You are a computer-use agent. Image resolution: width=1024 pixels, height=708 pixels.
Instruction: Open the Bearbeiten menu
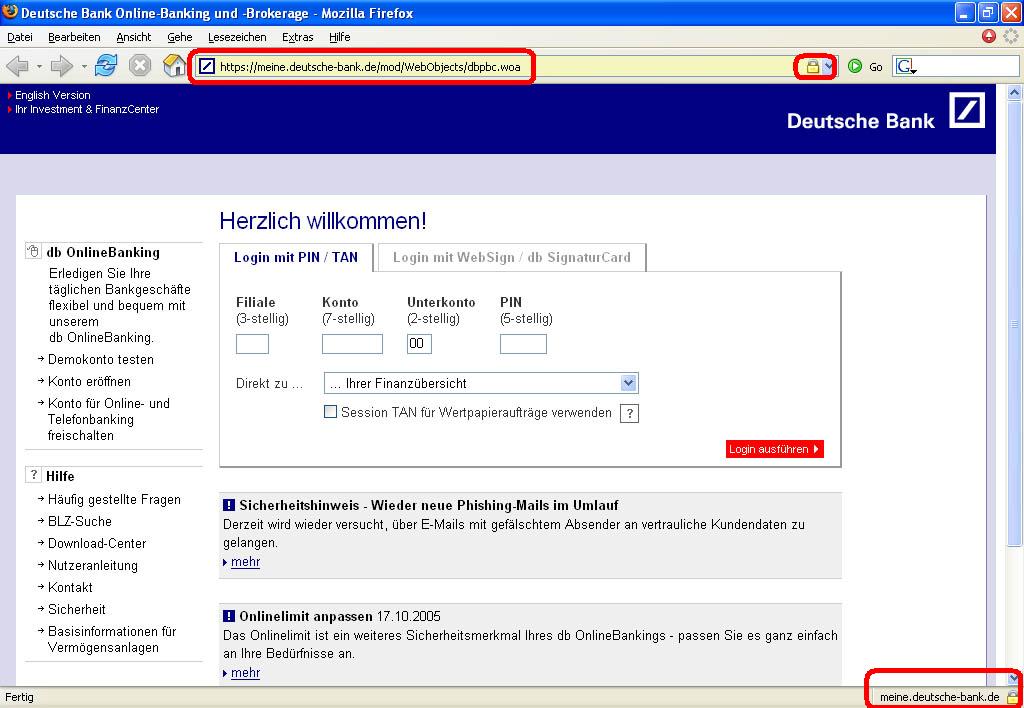pos(74,37)
